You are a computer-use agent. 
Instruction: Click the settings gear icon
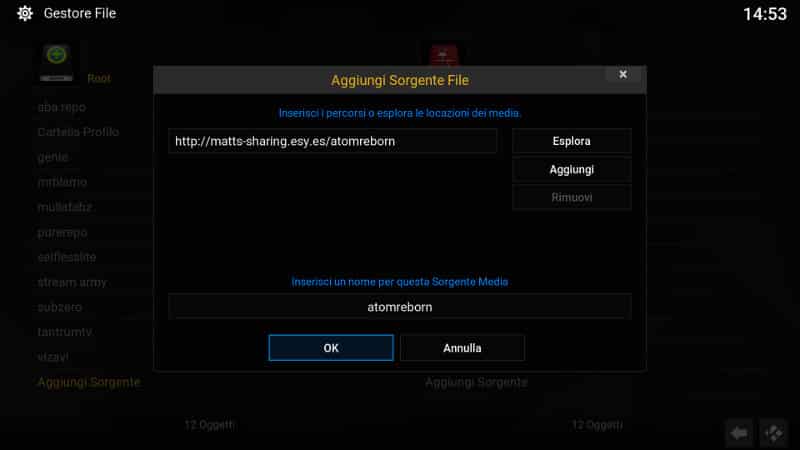pyautogui.click(x=24, y=13)
